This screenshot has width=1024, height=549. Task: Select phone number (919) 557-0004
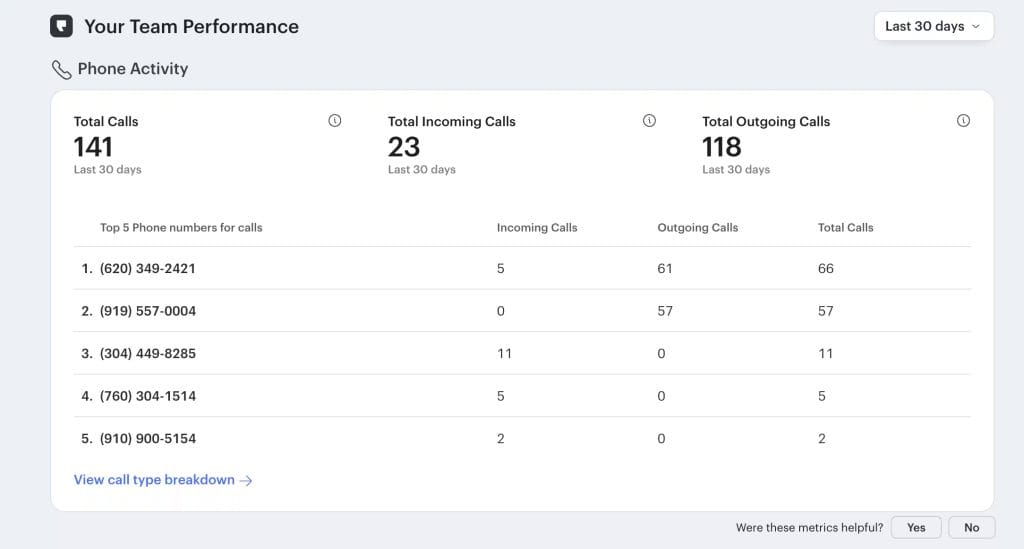coord(147,311)
